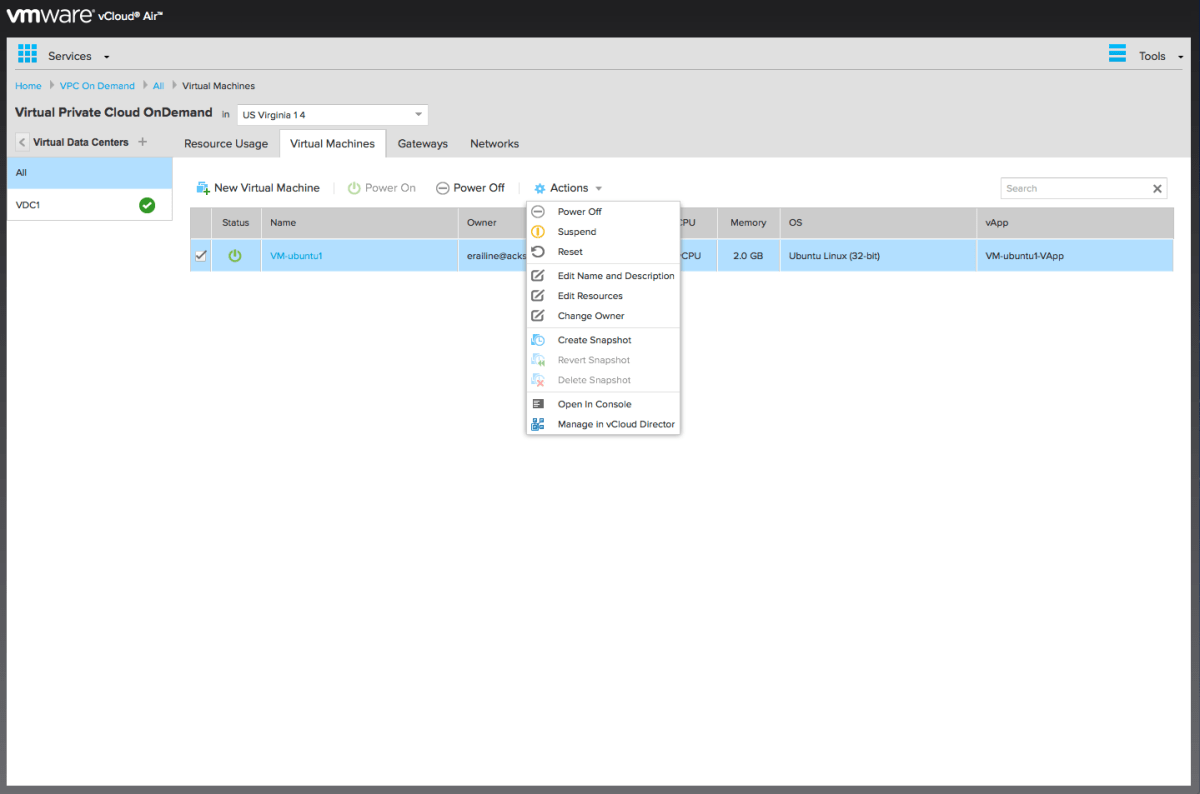Click the Manage in vCloud Director icon
Viewport: 1200px width, 794px height.
click(x=538, y=424)
